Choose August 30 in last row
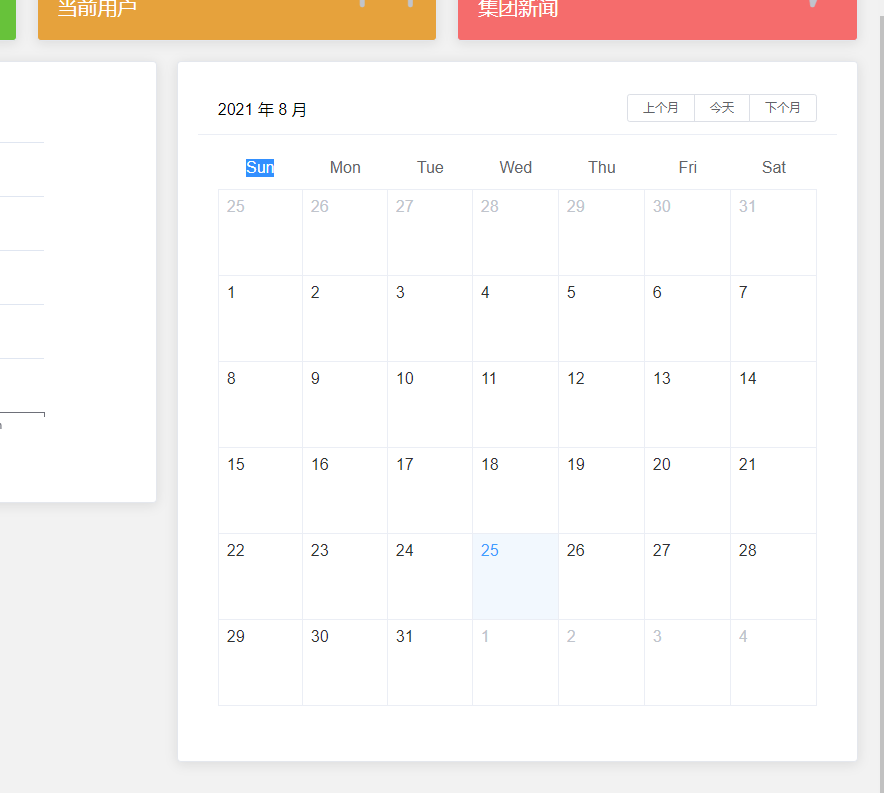This screenshot has width=884, height=793. 345,663
